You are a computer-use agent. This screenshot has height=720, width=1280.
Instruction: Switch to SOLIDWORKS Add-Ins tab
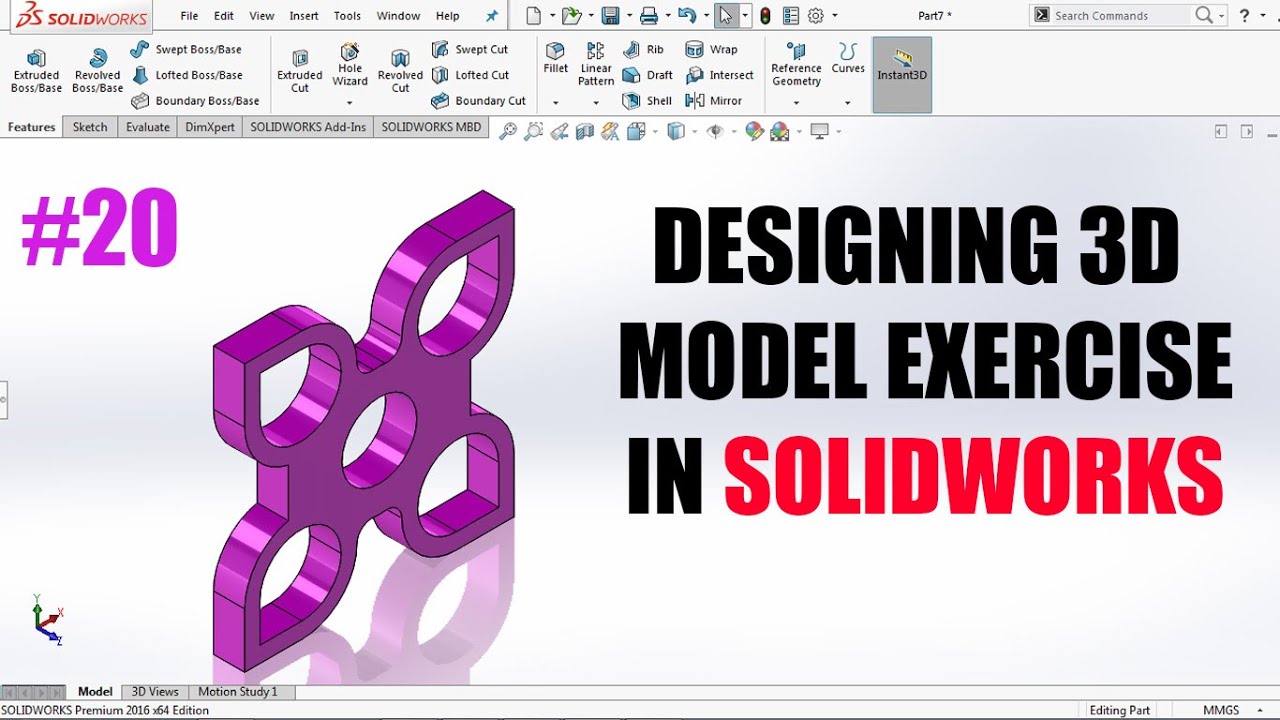308,127
